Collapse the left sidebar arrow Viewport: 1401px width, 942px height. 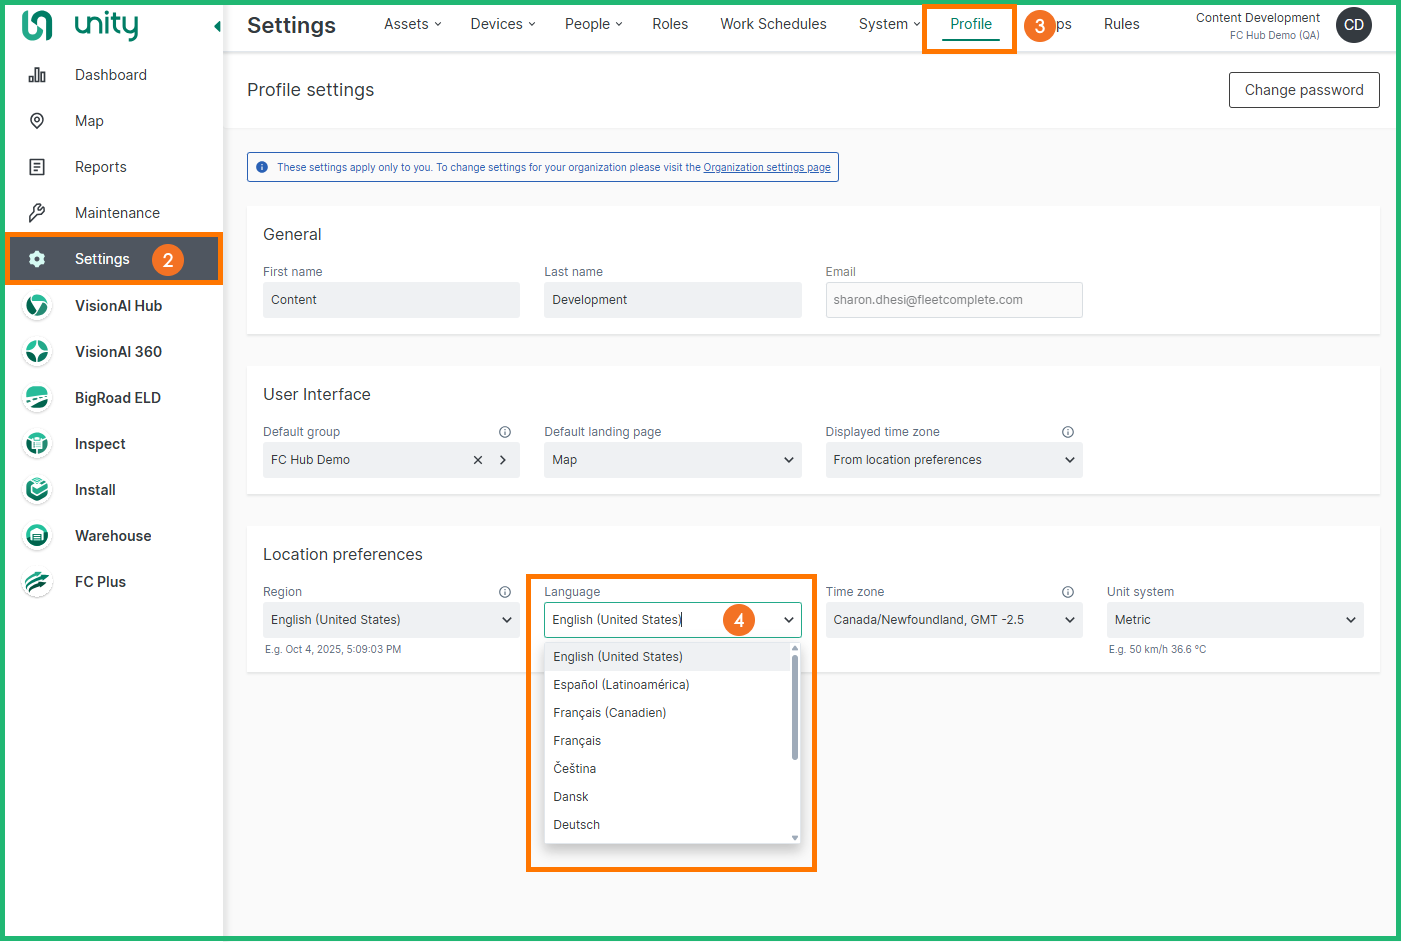[x=217, y=26]
